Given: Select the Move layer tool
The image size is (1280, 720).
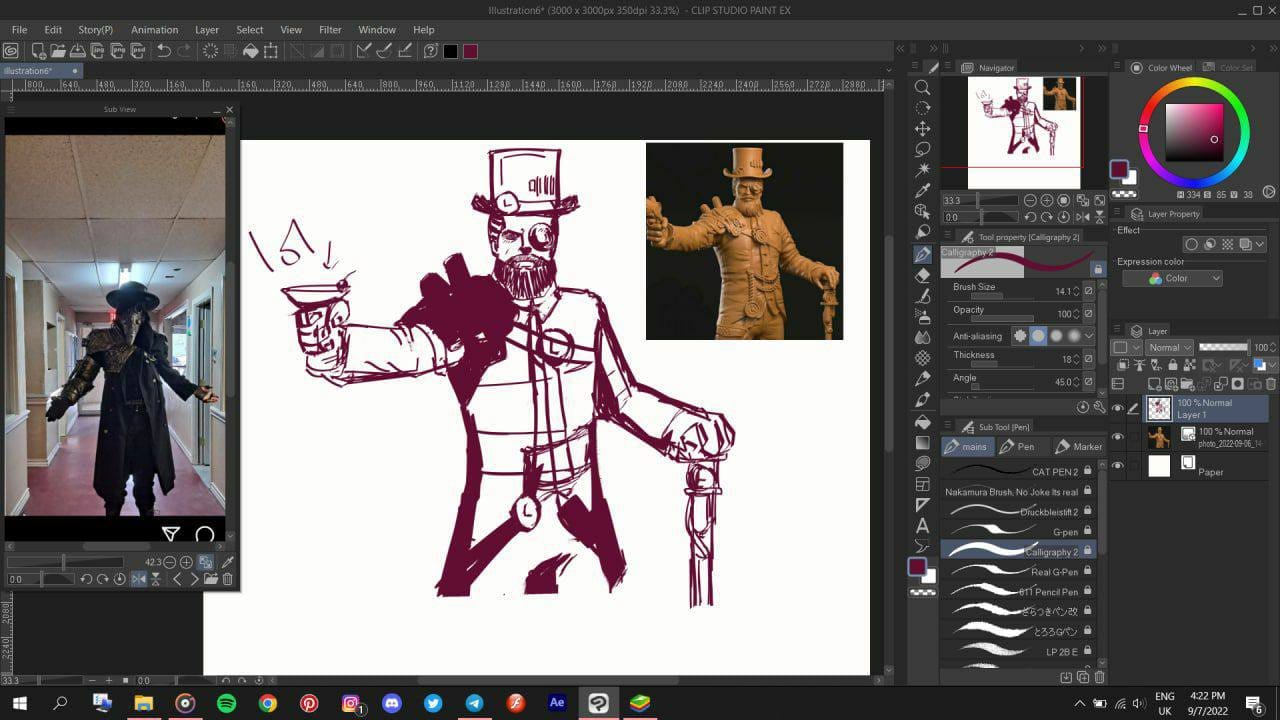Looking at the screenshot, I should coord(922,129).
